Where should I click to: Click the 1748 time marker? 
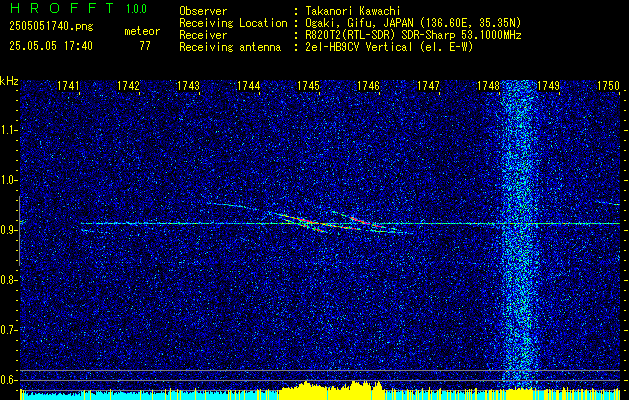[x=488, y=85]
